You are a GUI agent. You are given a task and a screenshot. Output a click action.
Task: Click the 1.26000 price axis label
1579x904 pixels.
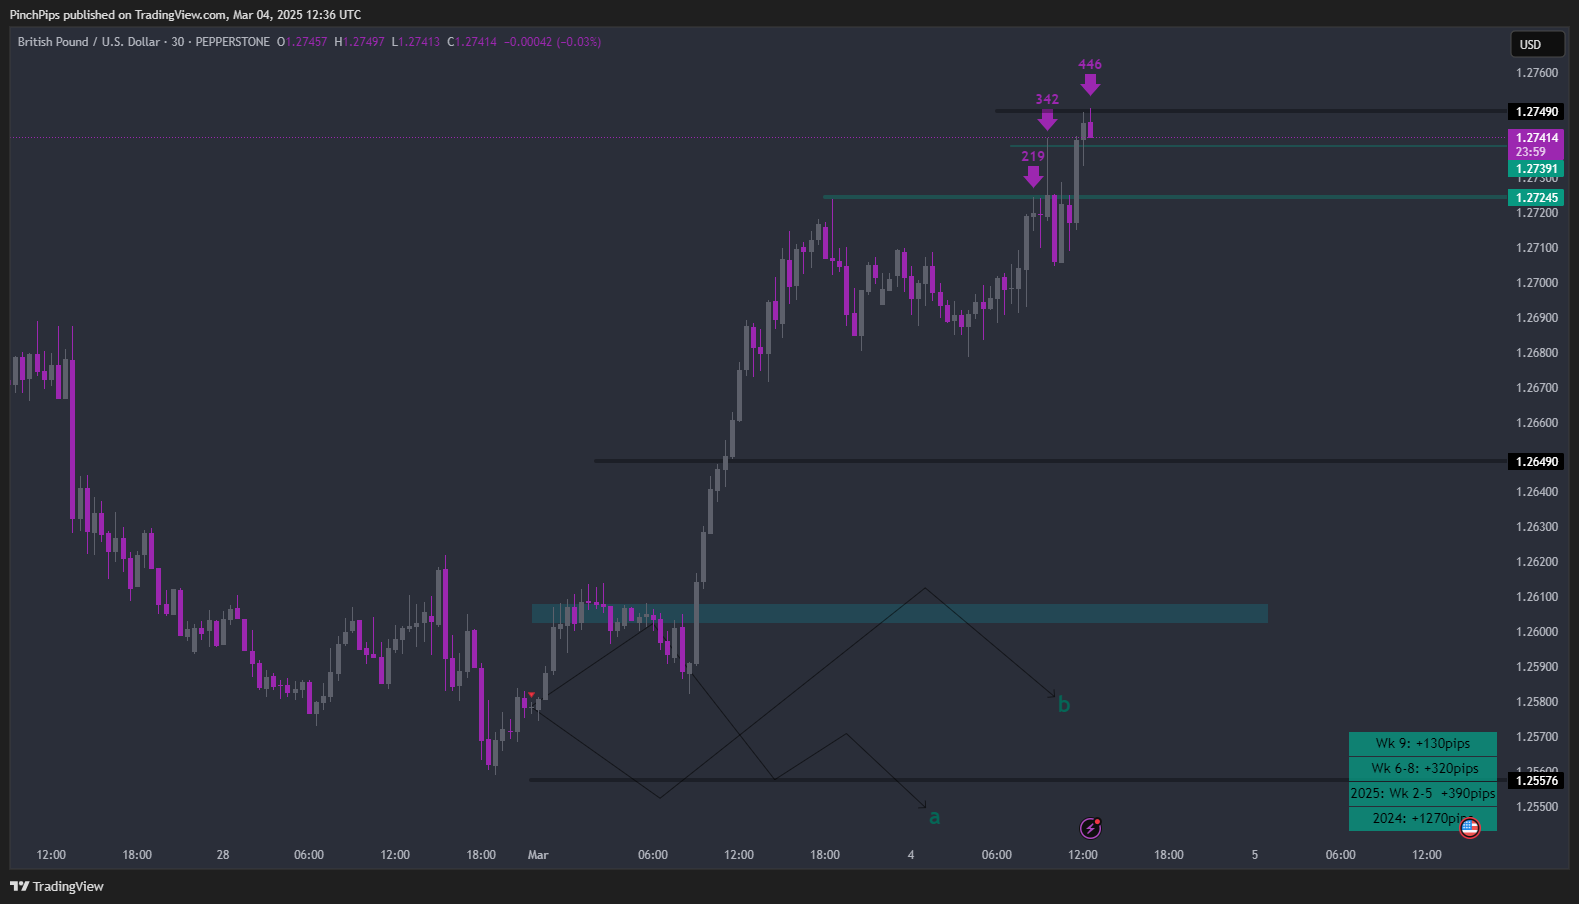pos(1537,632)
